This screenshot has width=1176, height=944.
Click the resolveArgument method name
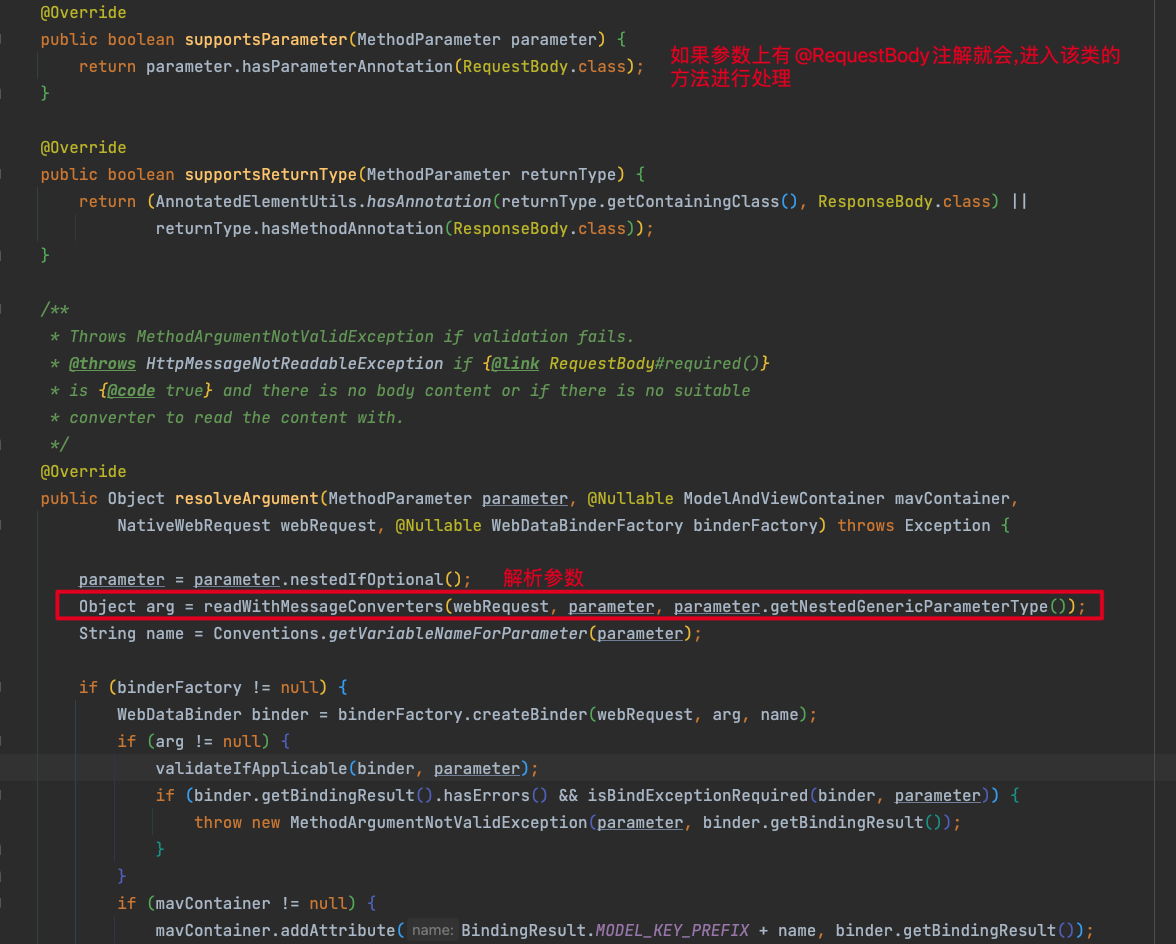[x=247, y=499]
